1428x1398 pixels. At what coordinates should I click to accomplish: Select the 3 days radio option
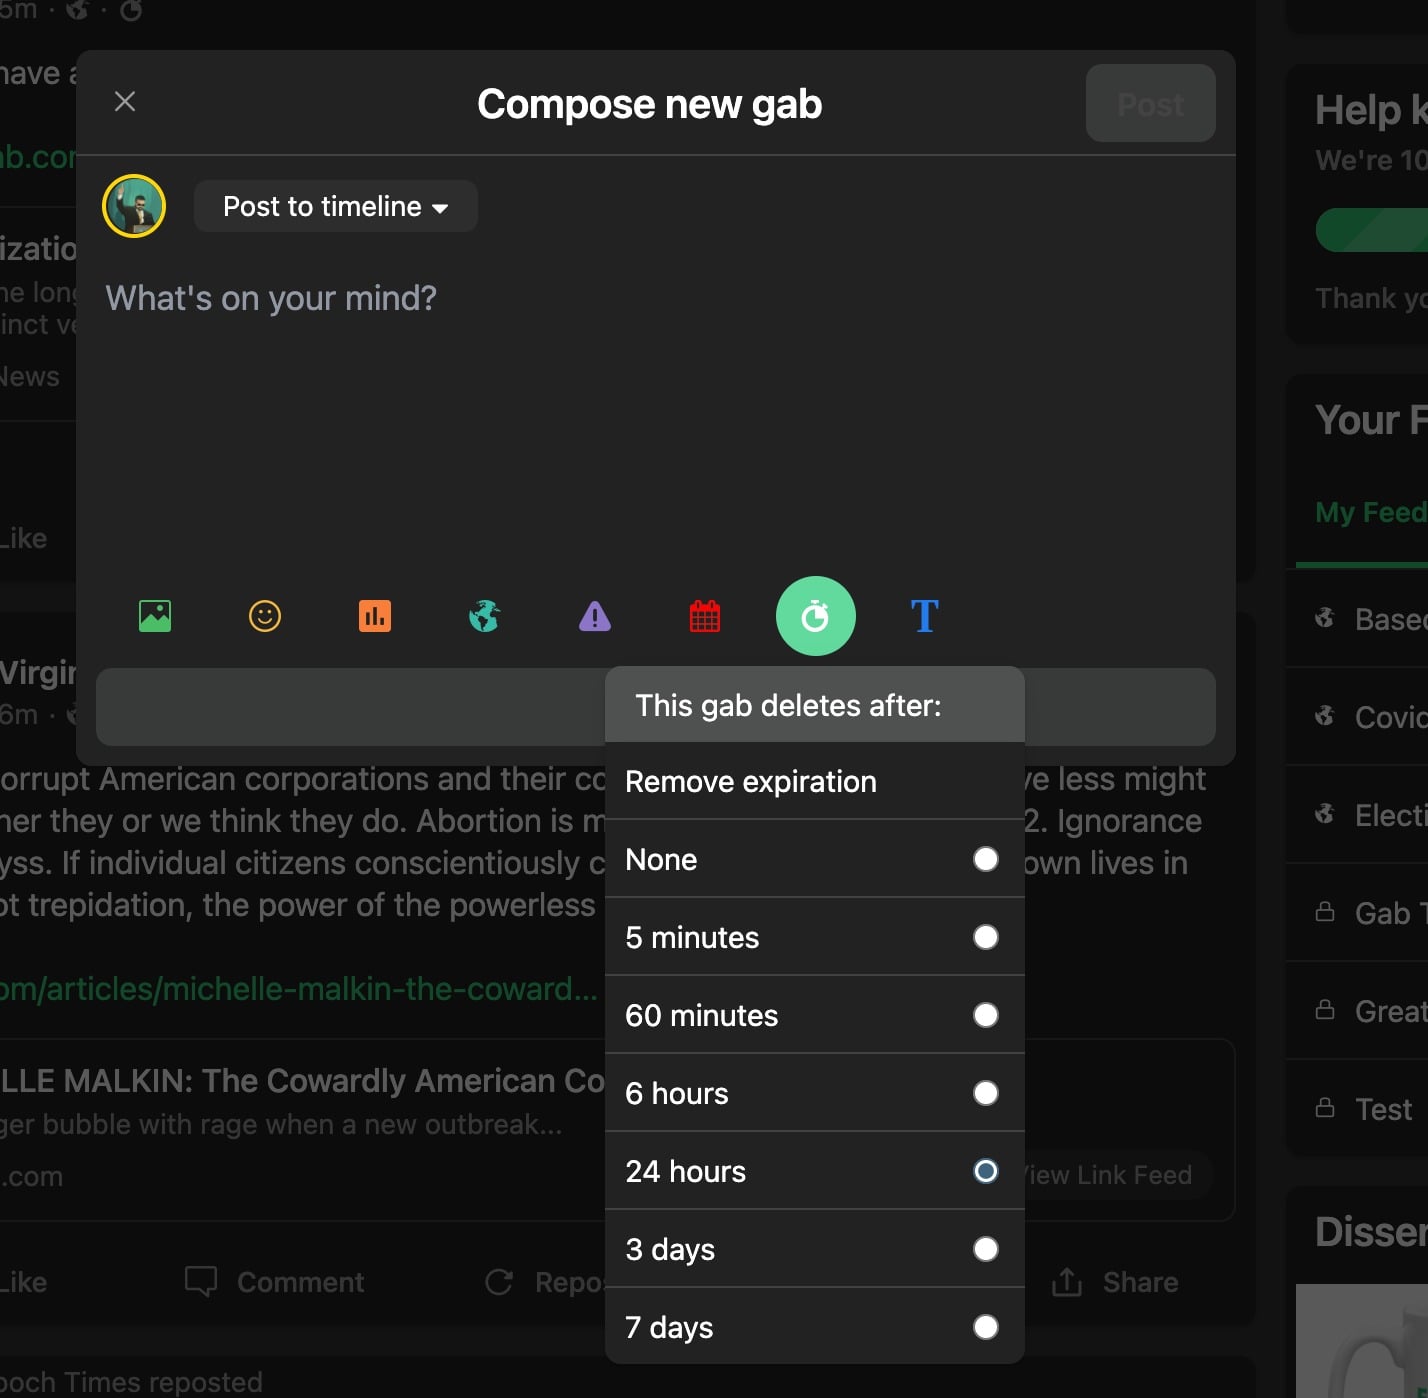[x=986, y=1249]
